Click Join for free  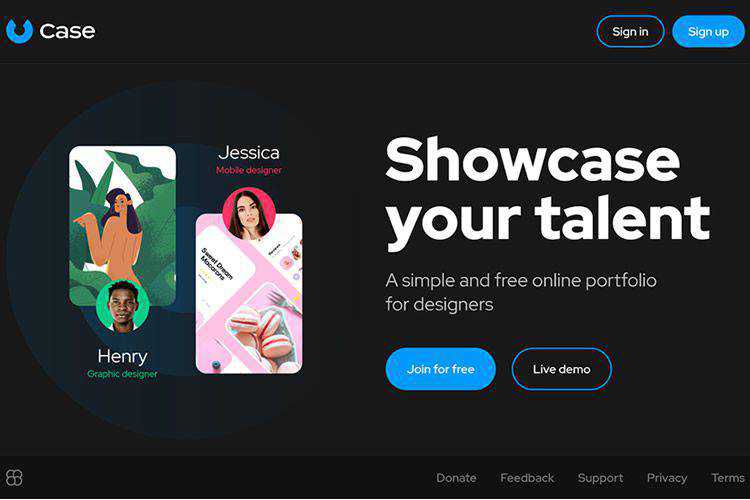click(441, 369)
